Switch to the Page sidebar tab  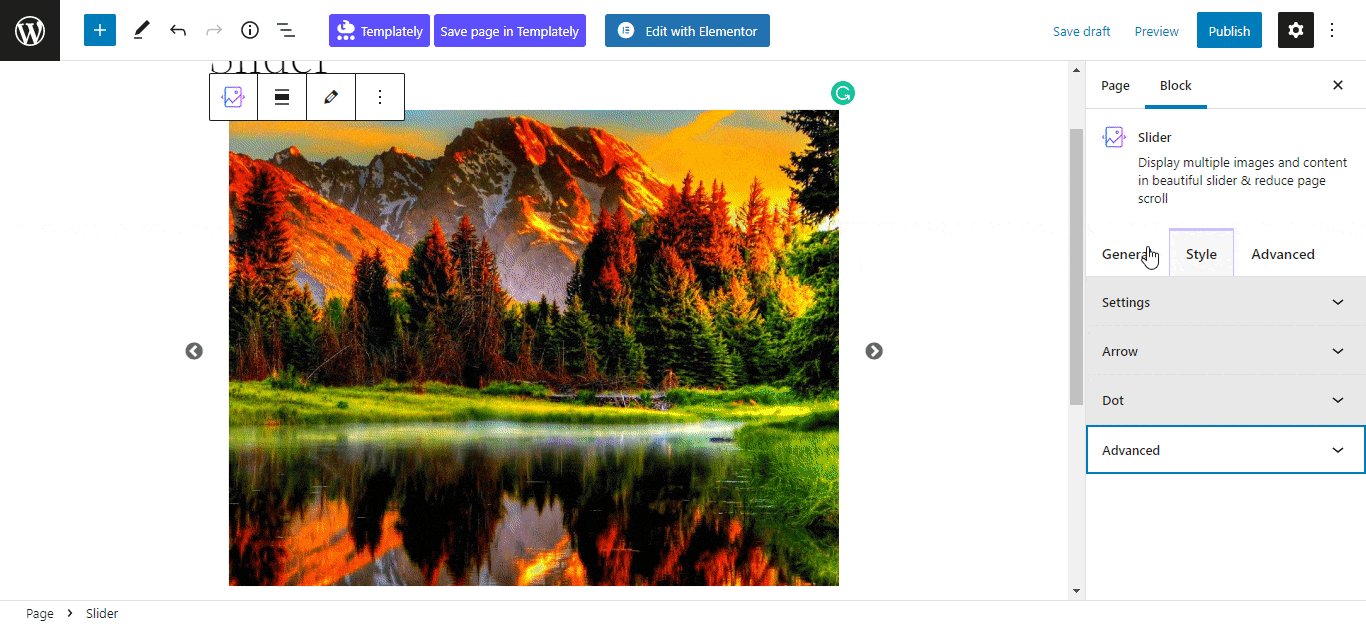1115,85
